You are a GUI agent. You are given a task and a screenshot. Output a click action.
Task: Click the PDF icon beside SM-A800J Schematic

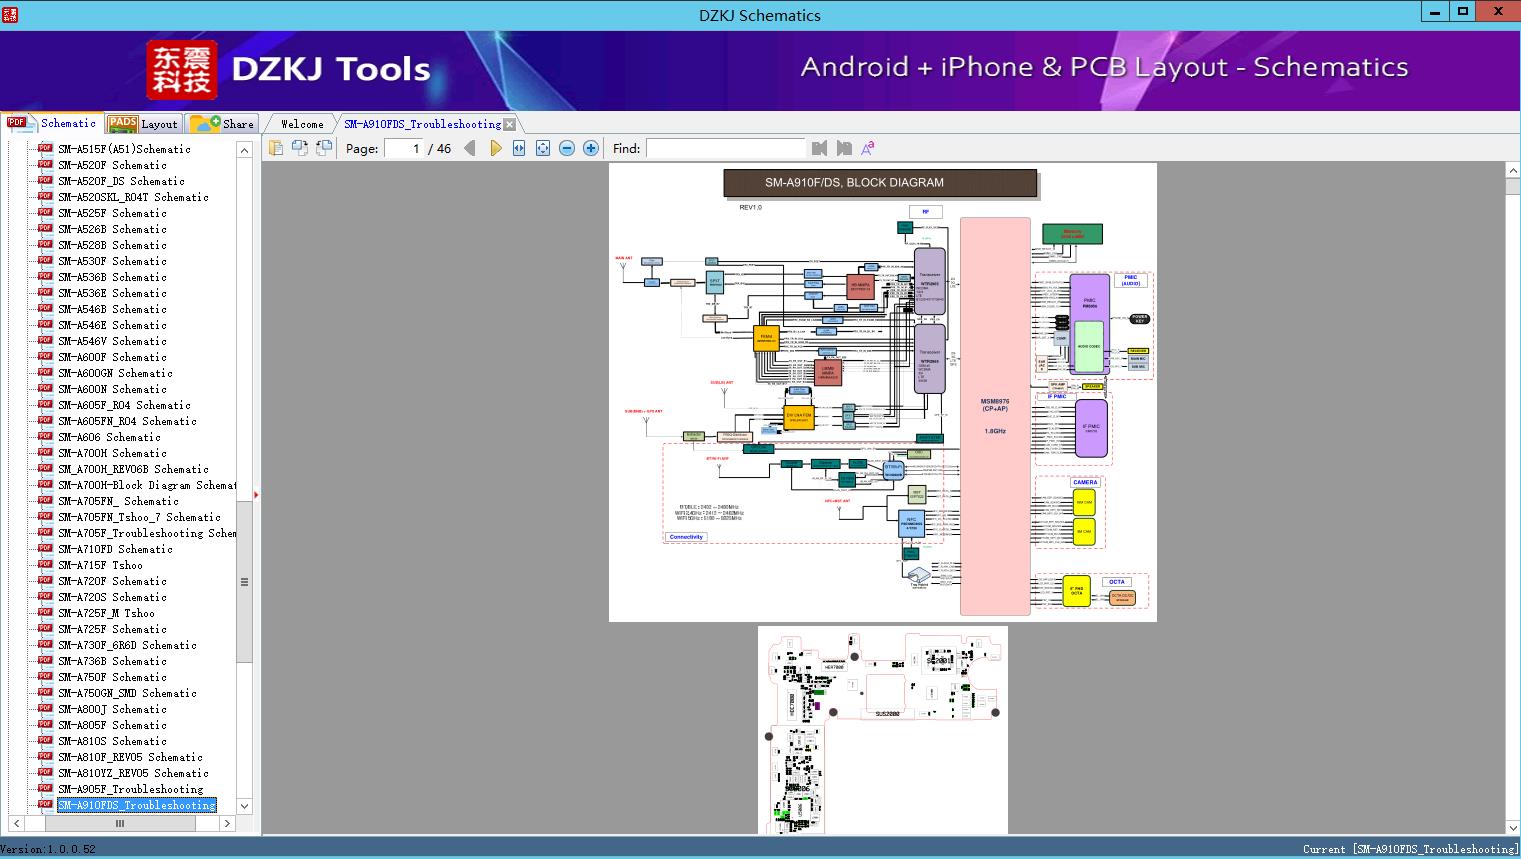[x=45, y=709]
